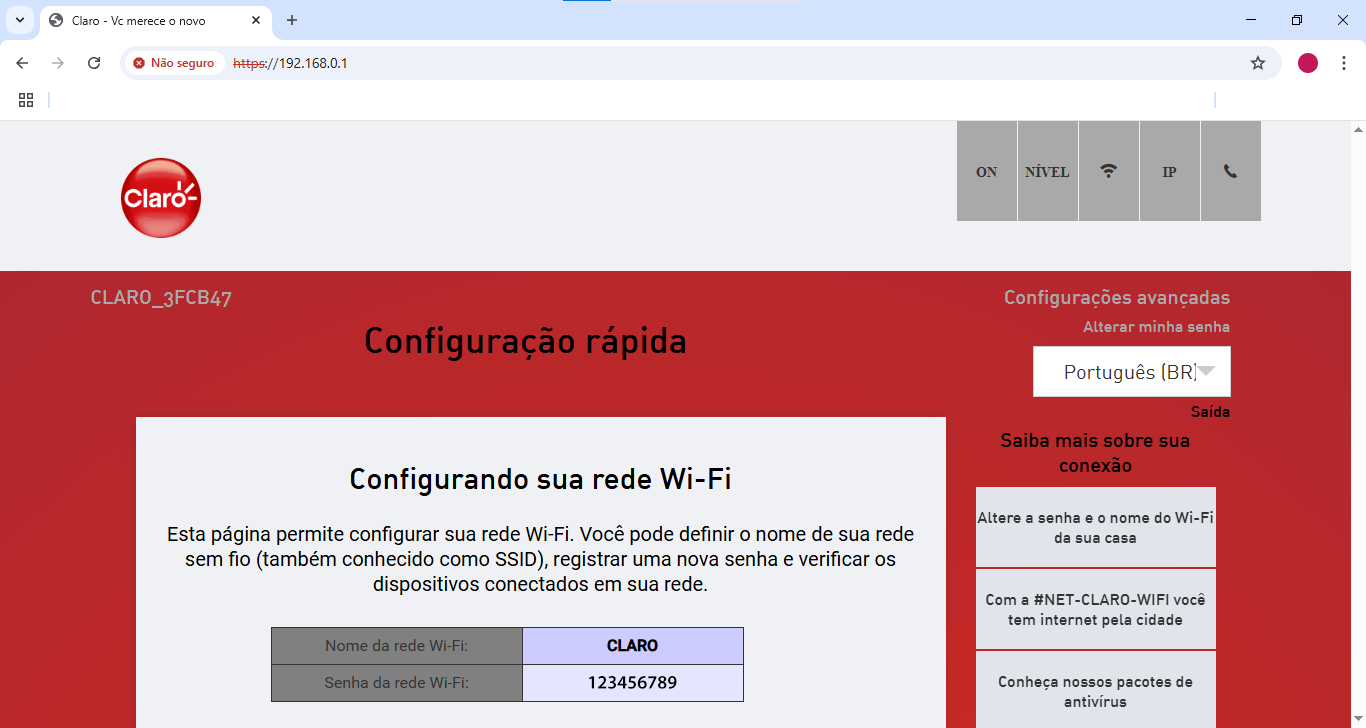Click the Nome da rede Wi-Fi label
This screenshot has width=1366, height=728.
397,646
